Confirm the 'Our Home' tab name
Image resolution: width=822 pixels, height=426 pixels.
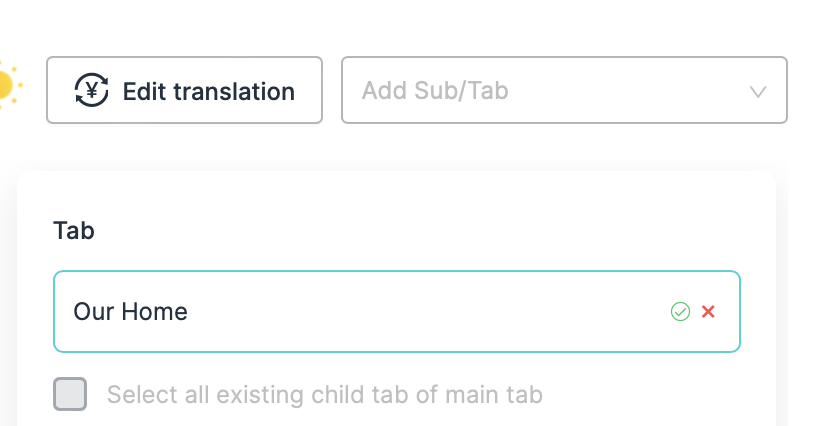(680, 312)
